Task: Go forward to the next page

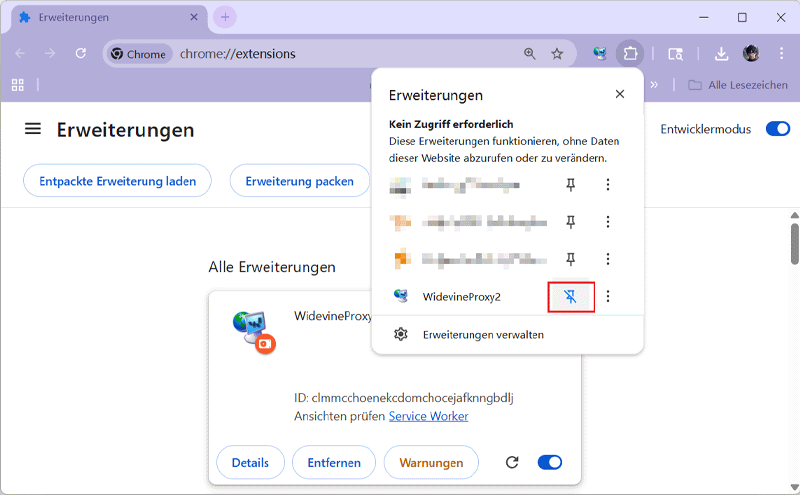Action: click(x=49, y=53)
